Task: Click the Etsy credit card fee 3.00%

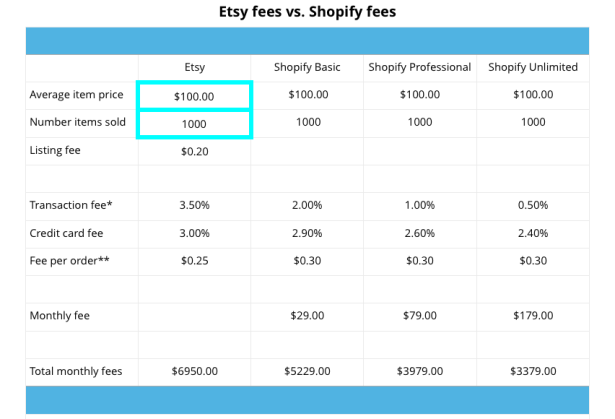Action: [x=195, y=233]
